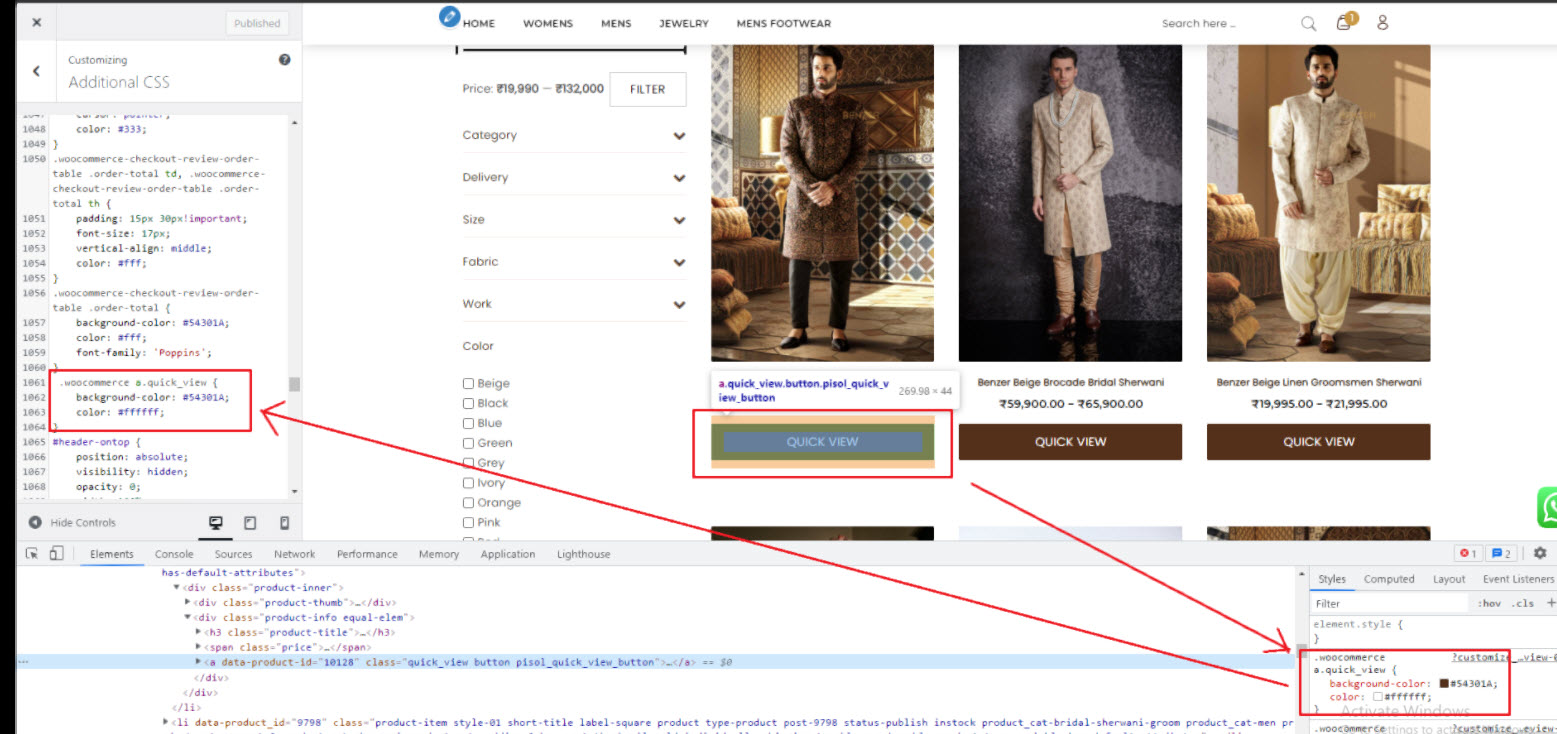The height and width of the screenshot is (734, 1557).
Task: Click the red errors counter badge
Action: pyautogui.click(x=1468, y=553)
